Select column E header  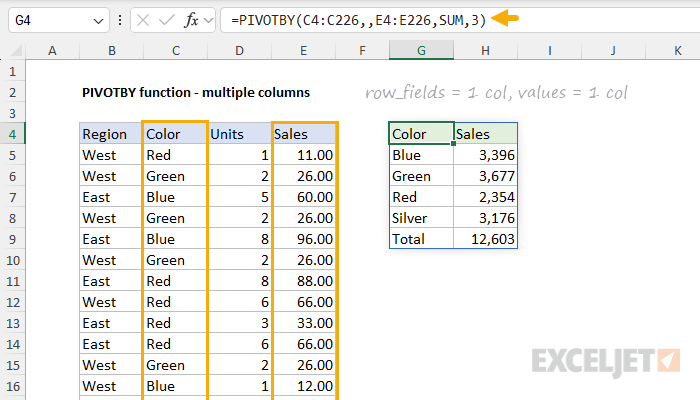tap(303, 50)
